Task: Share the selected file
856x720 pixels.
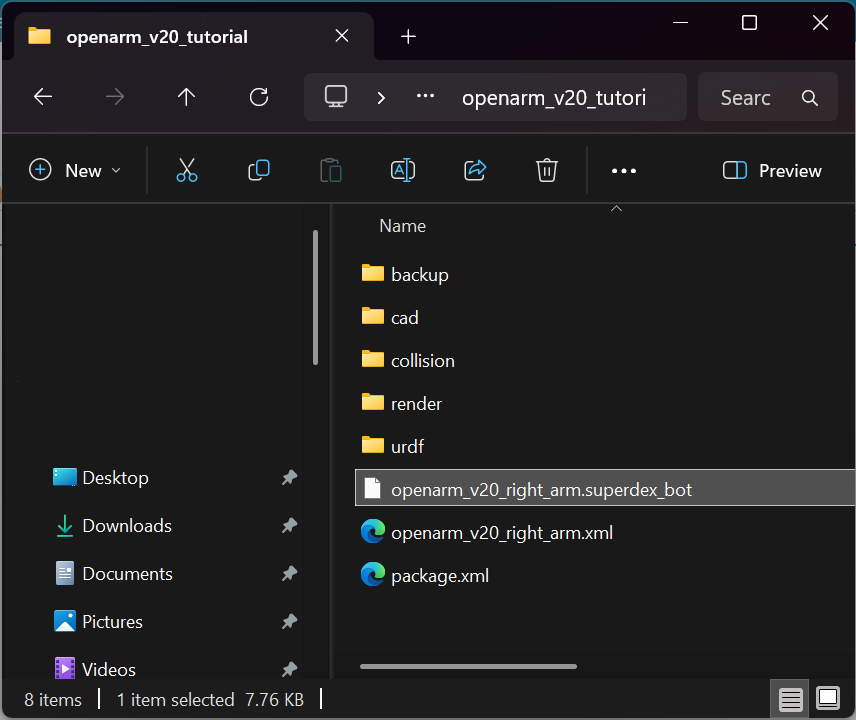Action: click(x=475, y=170)
